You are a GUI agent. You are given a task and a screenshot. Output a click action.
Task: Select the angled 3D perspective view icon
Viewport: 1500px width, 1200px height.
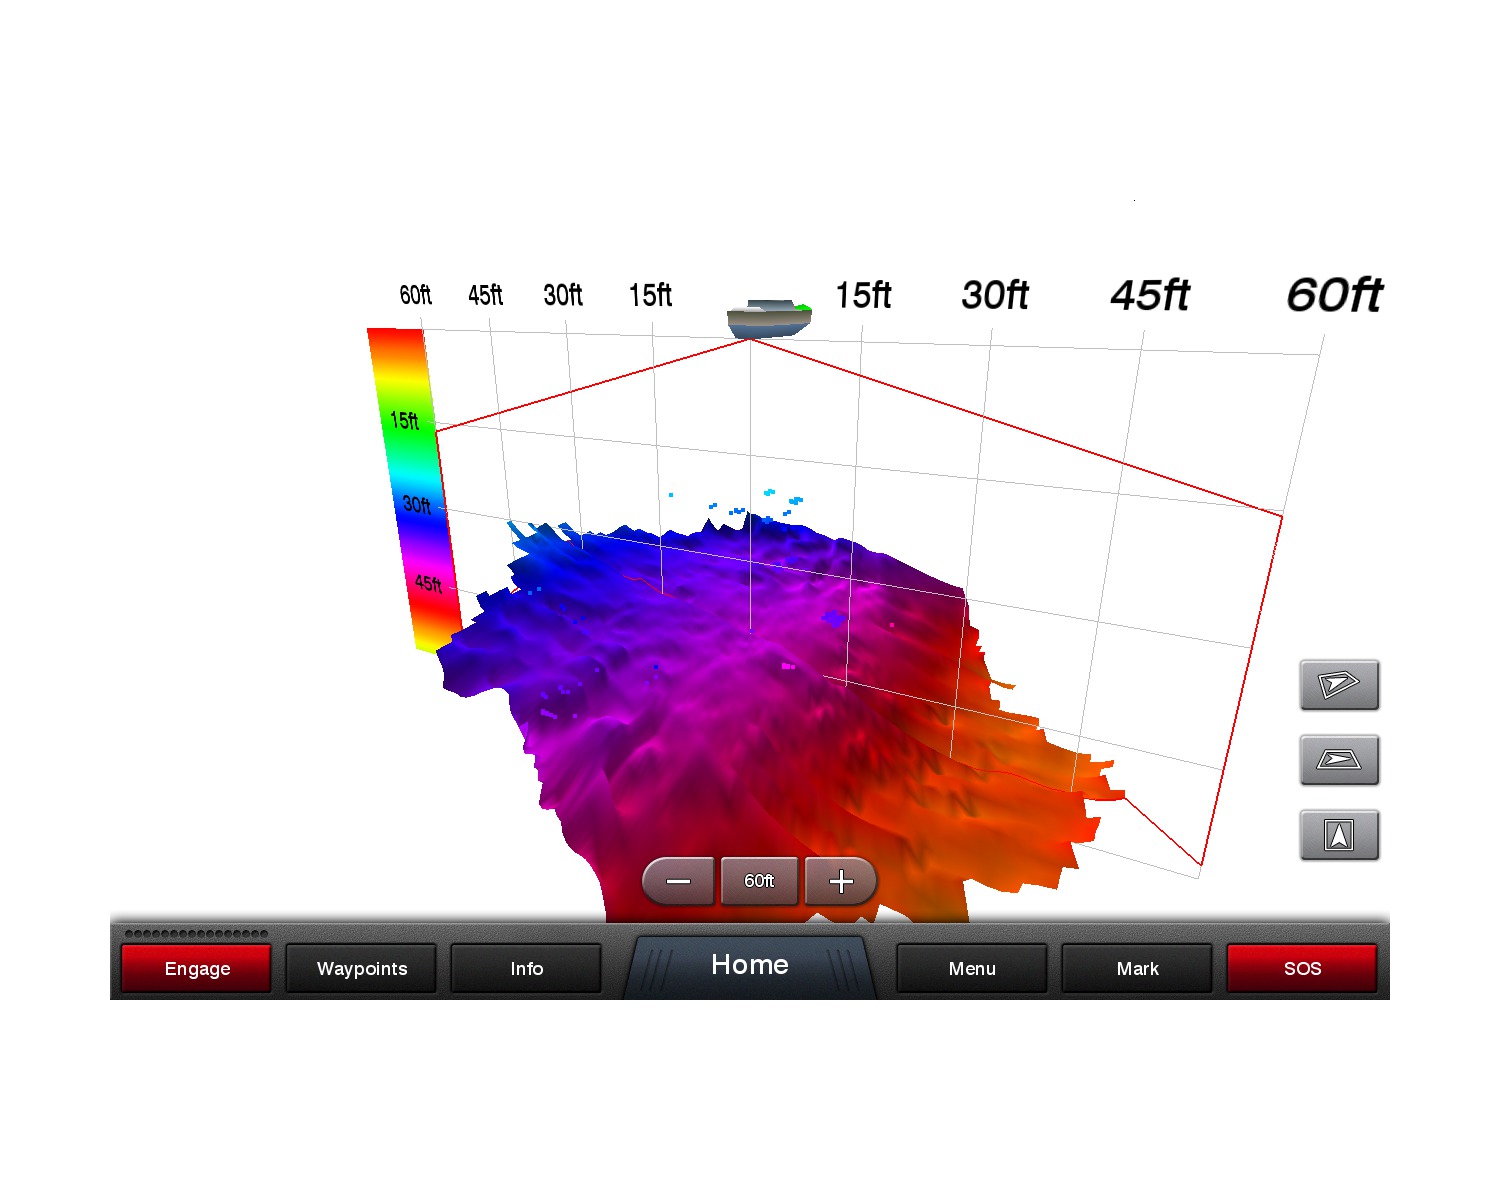click(1339, 685)
